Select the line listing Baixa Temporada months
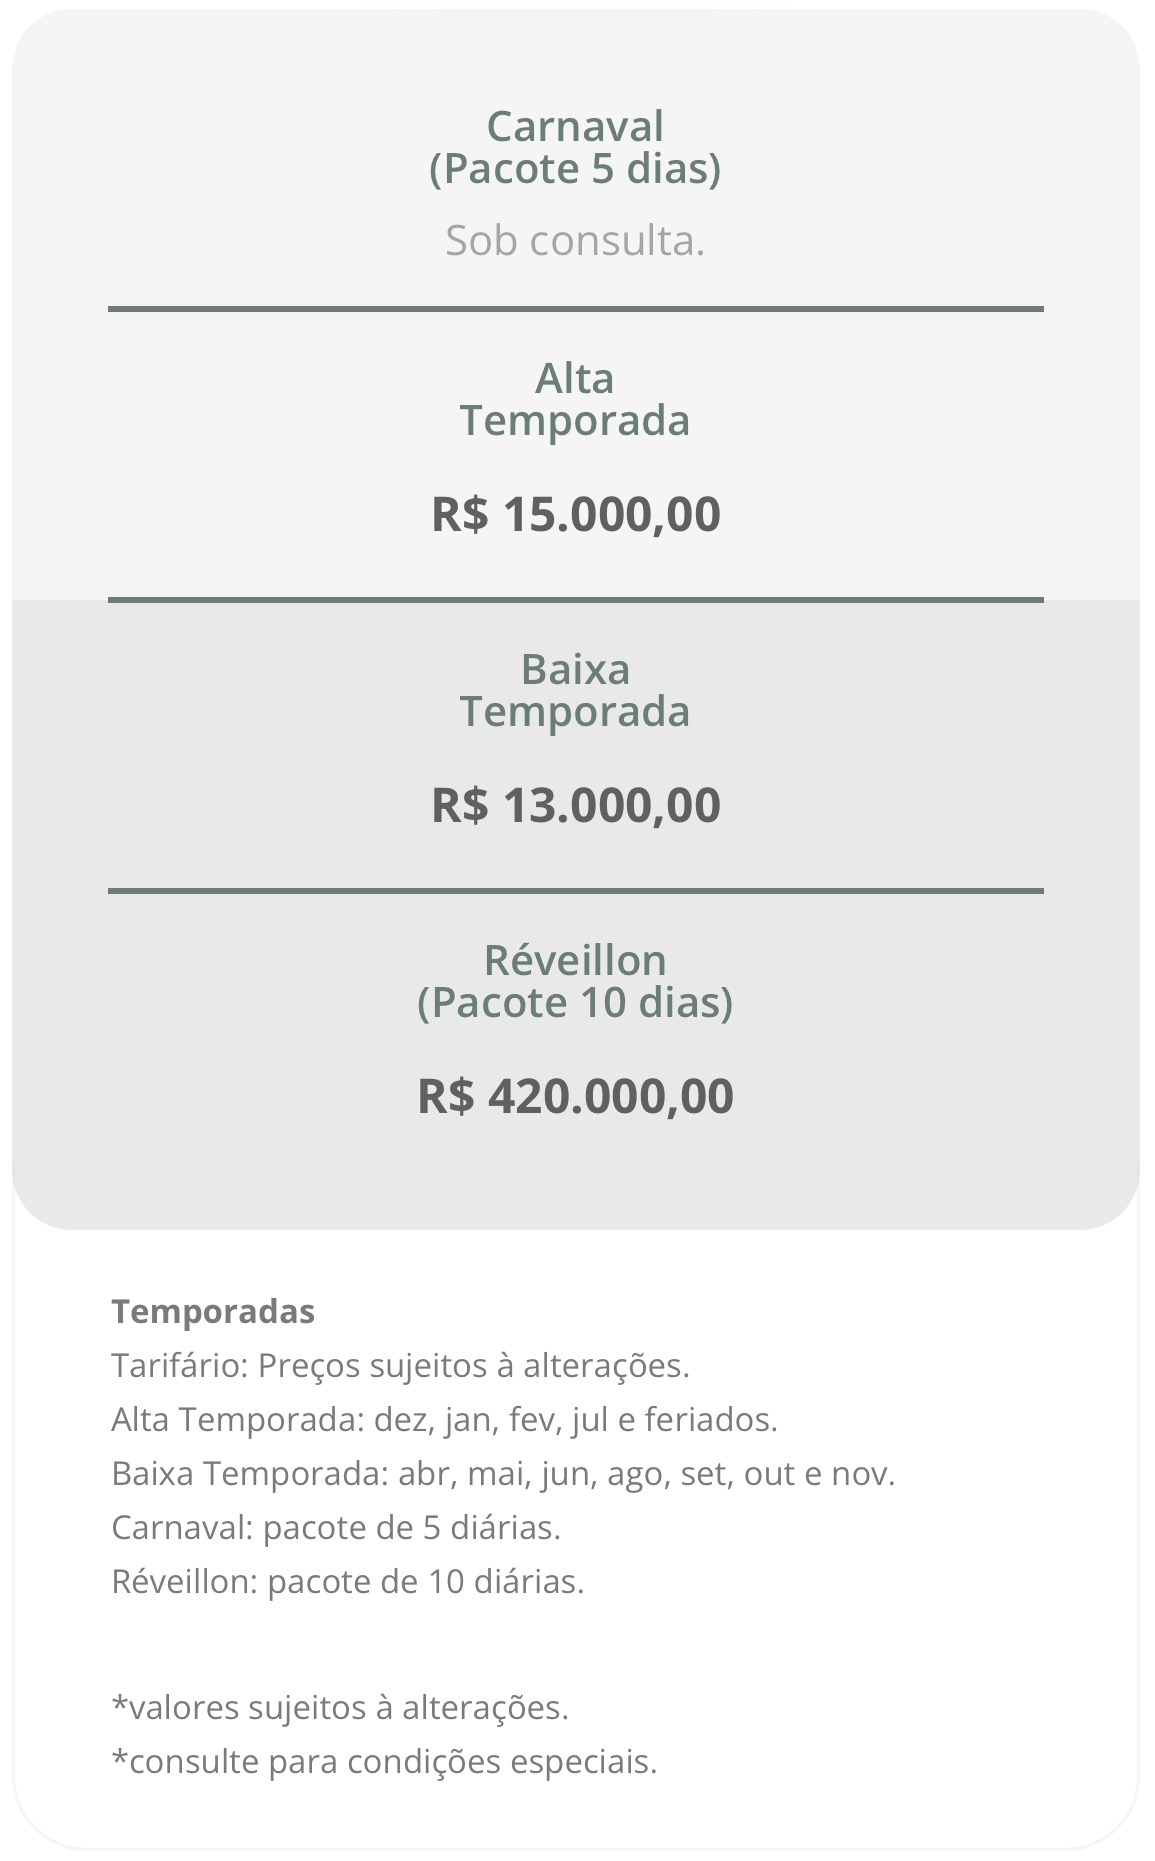This screenshot has width=1155, height=1861. pos(503,1473)
